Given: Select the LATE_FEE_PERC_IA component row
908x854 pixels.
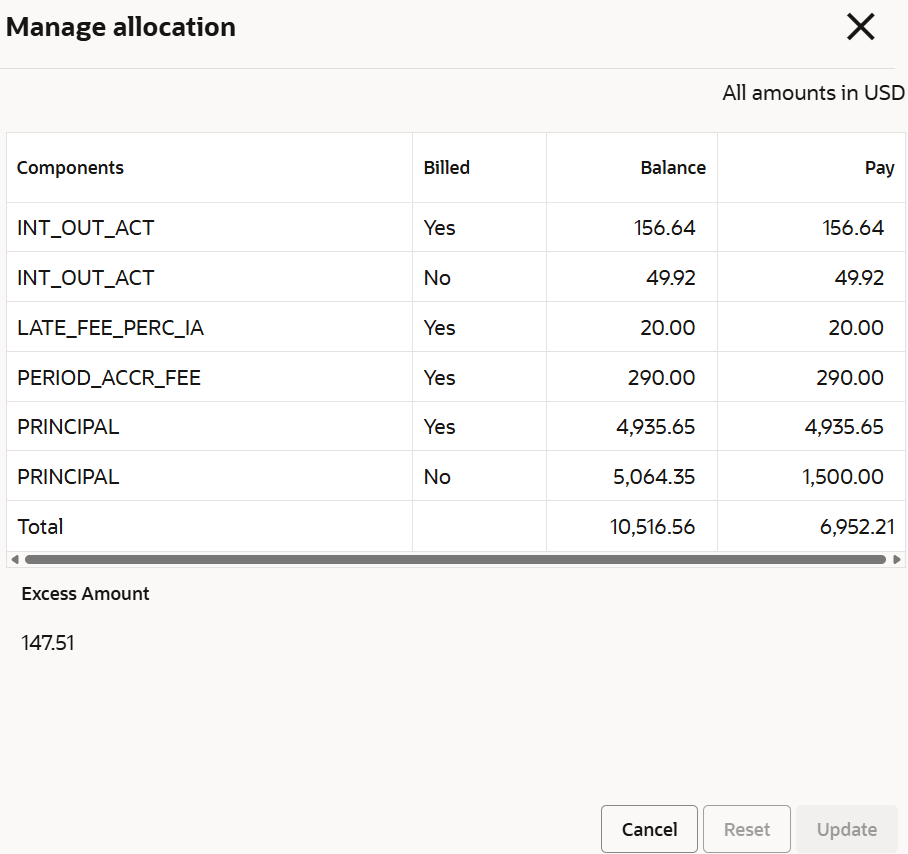Looking at the screenshot, I should 455,327.
